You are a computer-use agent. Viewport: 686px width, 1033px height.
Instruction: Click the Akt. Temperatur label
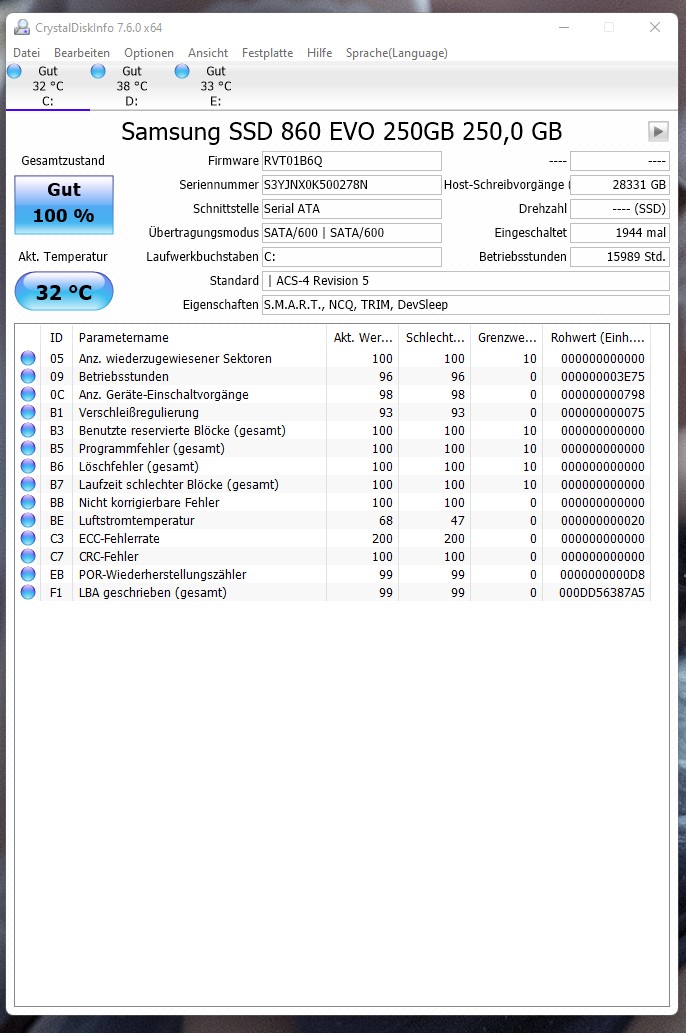[x=63, y=256]
